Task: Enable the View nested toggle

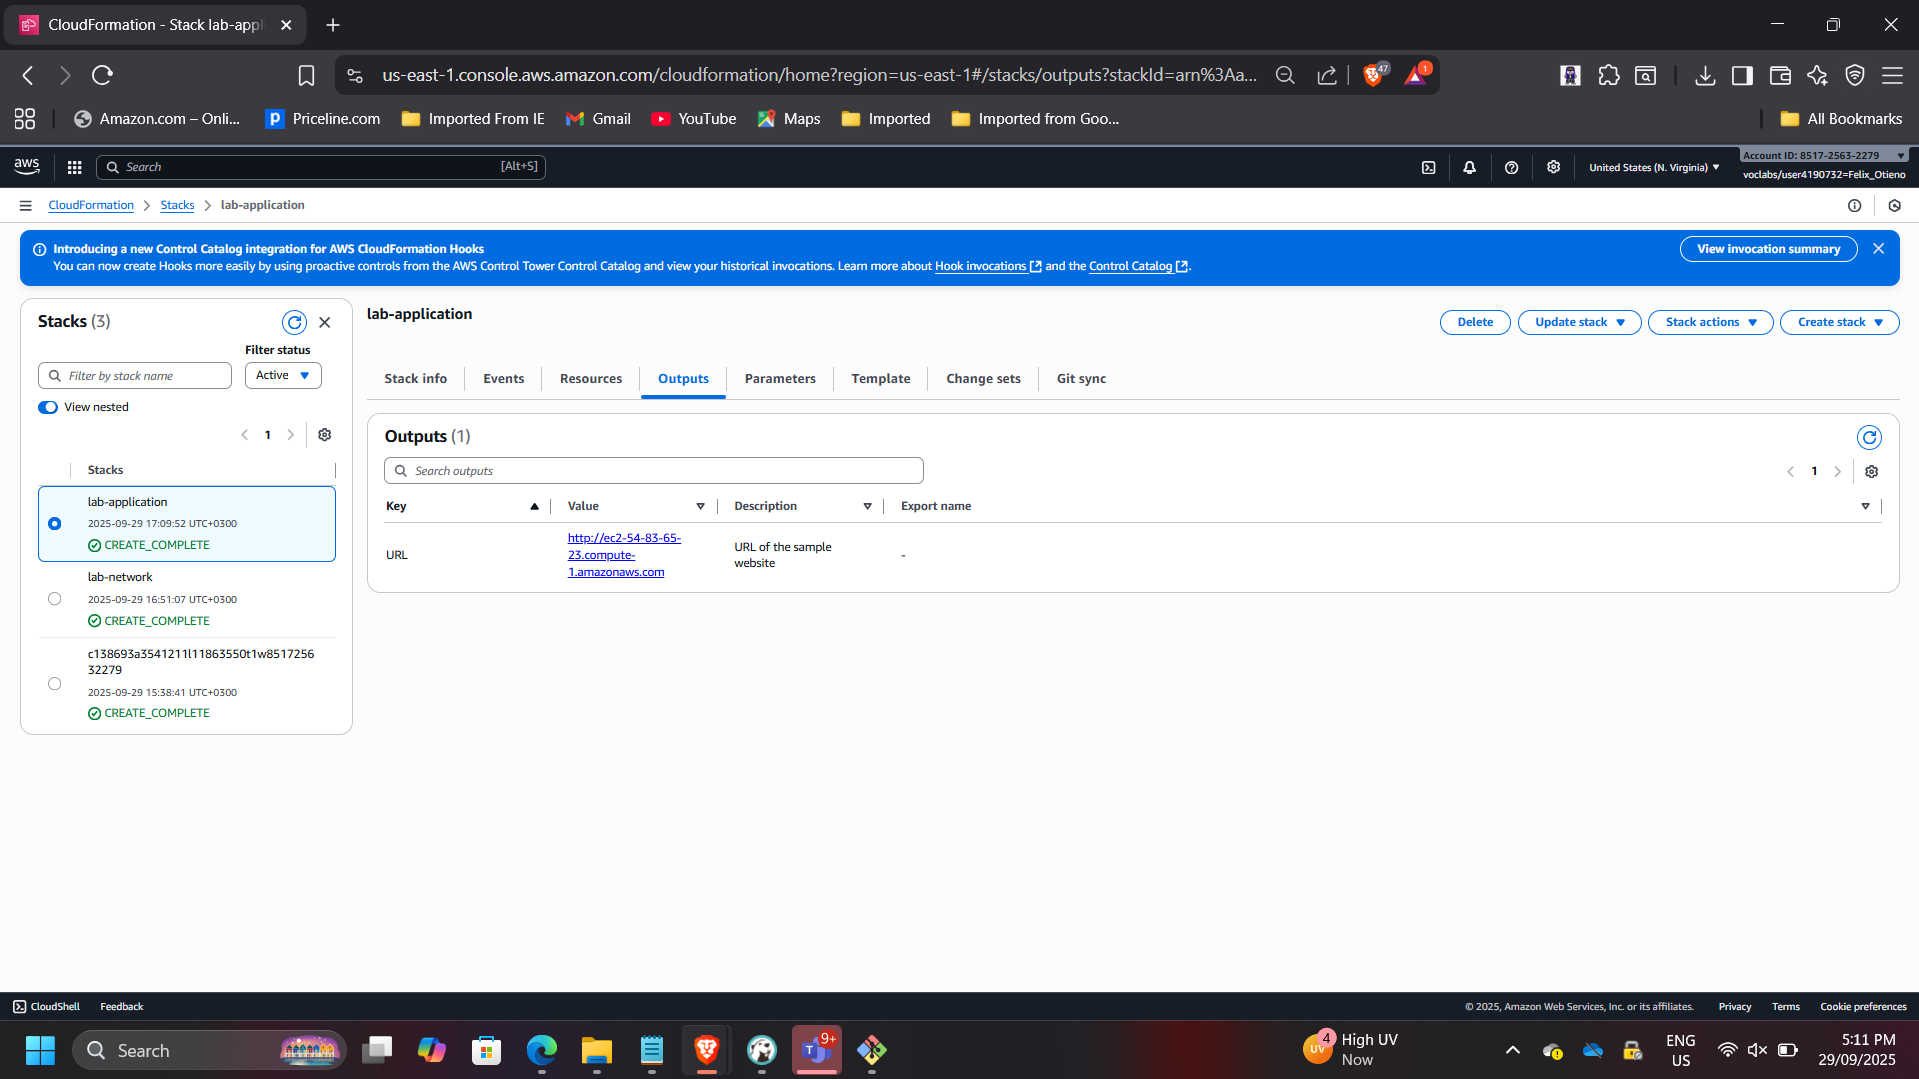Action: pos(47,407)
